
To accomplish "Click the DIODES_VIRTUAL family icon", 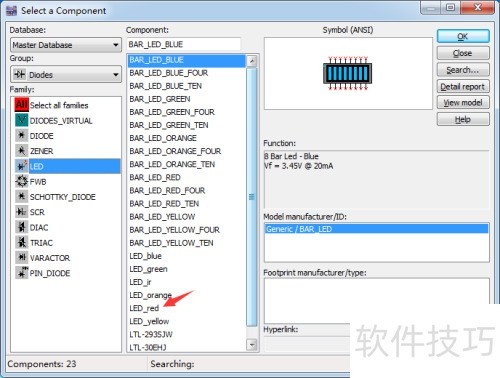I will 22,120.
